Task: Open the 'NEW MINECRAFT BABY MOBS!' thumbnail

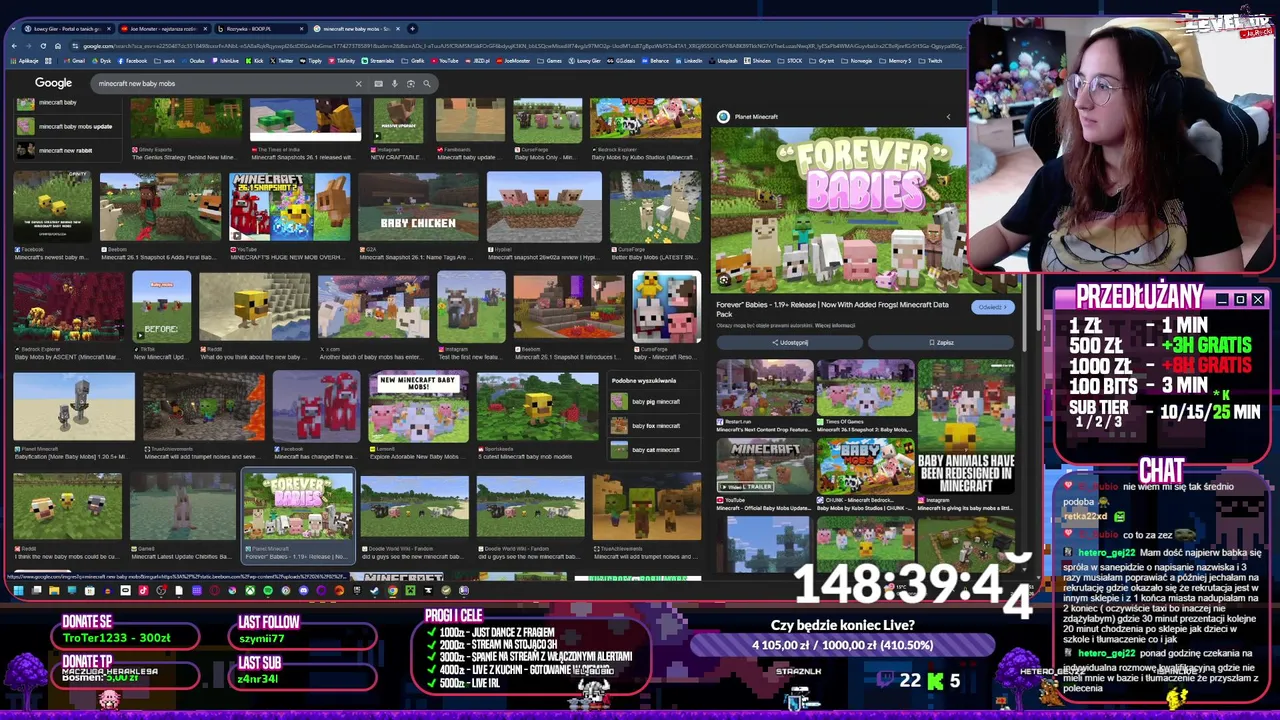Action: pyautogui.click(x=418, y=408)
